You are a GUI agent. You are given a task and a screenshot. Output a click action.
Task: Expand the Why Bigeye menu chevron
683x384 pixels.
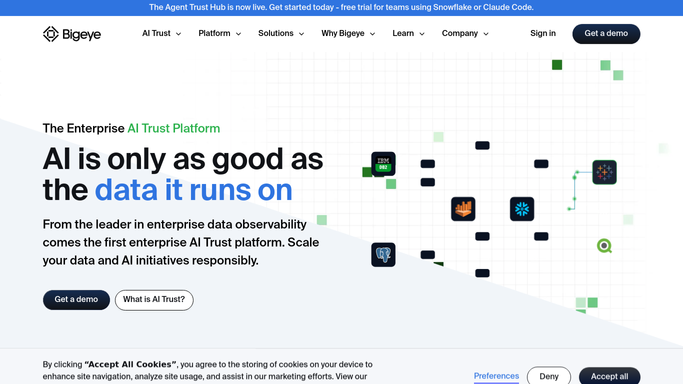(372, 34)
